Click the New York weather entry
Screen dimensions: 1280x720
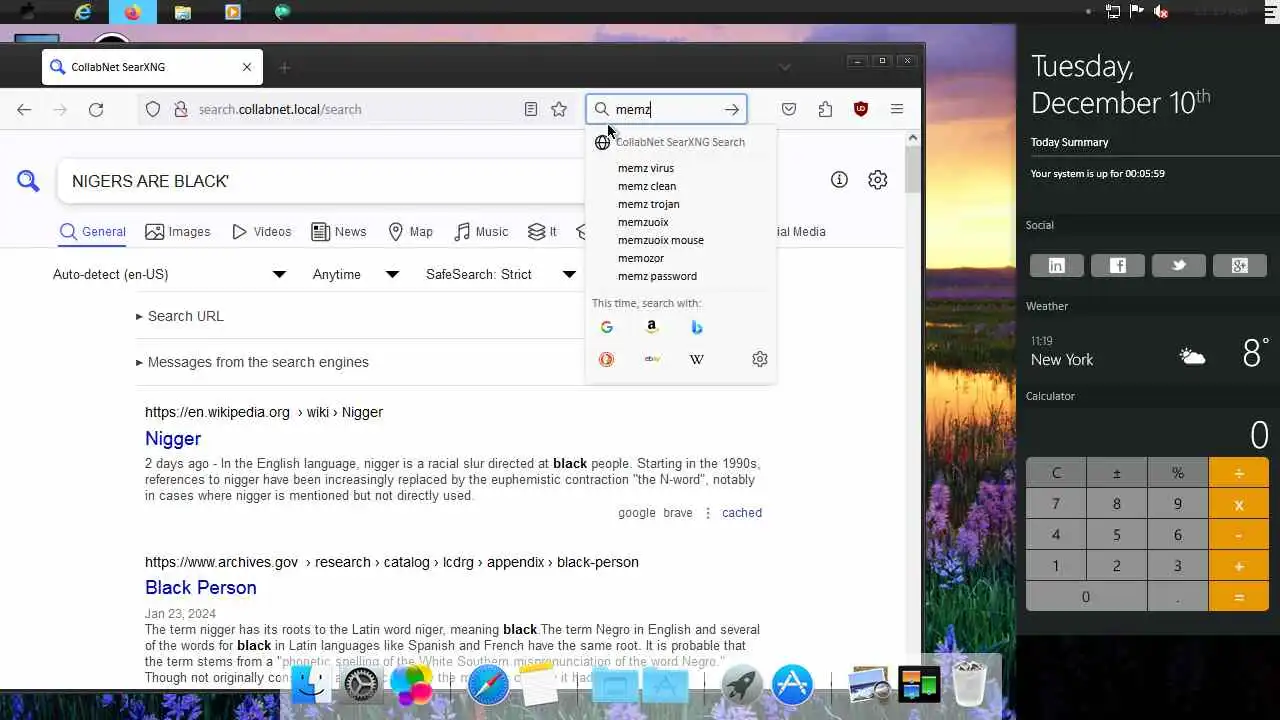pos(1148,352)
